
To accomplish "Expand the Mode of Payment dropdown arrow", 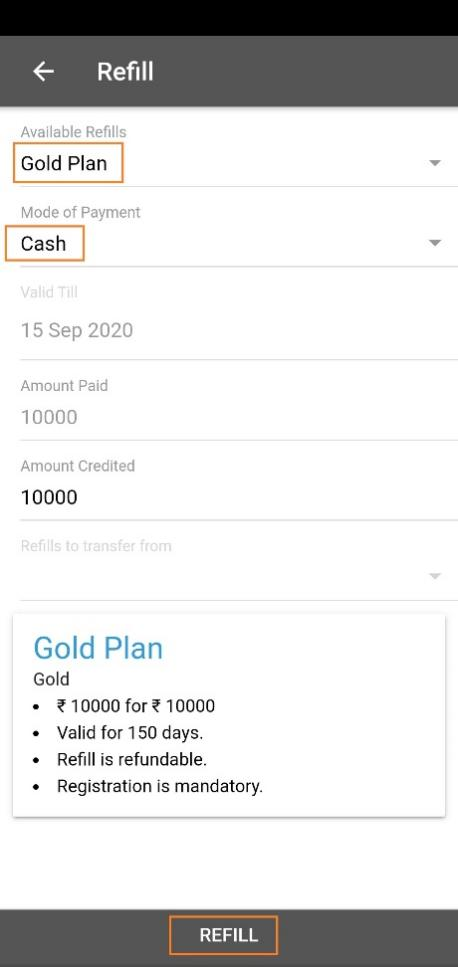I will [435, 243].
